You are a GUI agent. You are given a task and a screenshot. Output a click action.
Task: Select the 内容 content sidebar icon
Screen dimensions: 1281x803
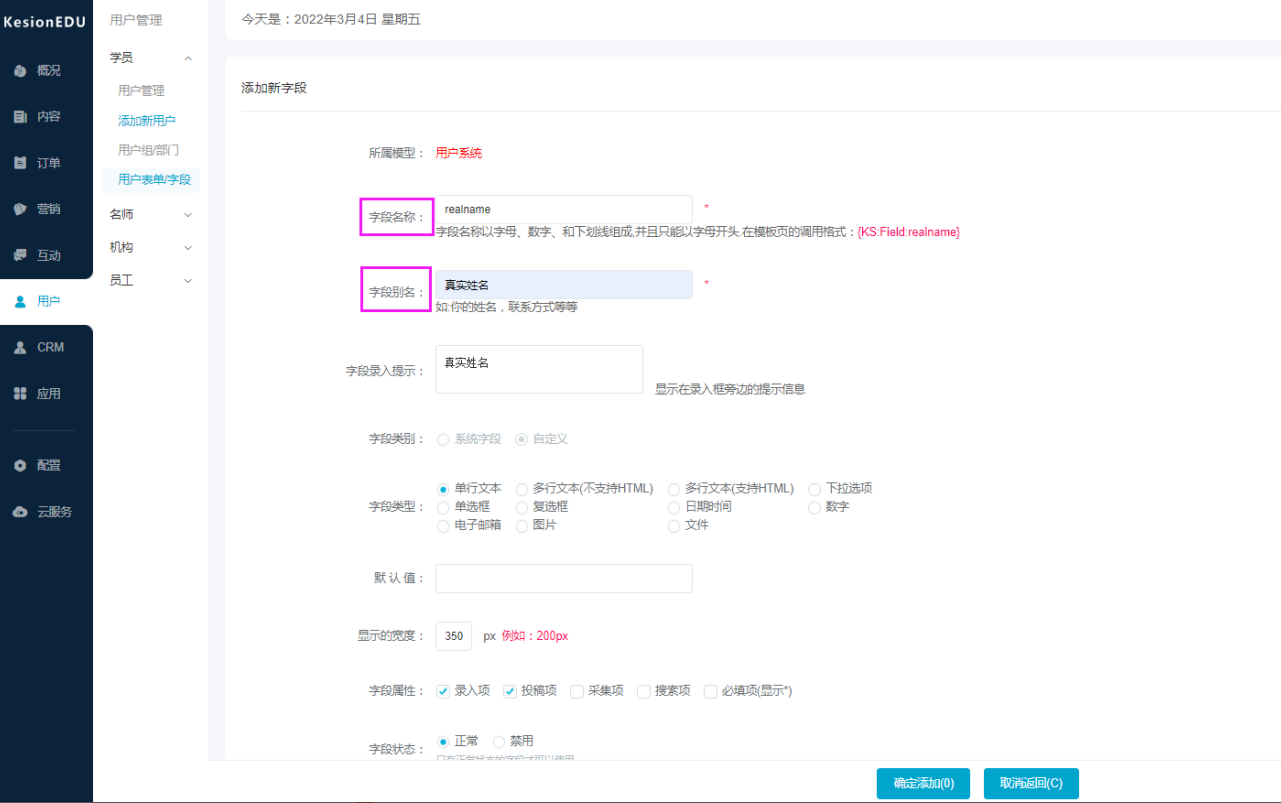coord(20,117)
